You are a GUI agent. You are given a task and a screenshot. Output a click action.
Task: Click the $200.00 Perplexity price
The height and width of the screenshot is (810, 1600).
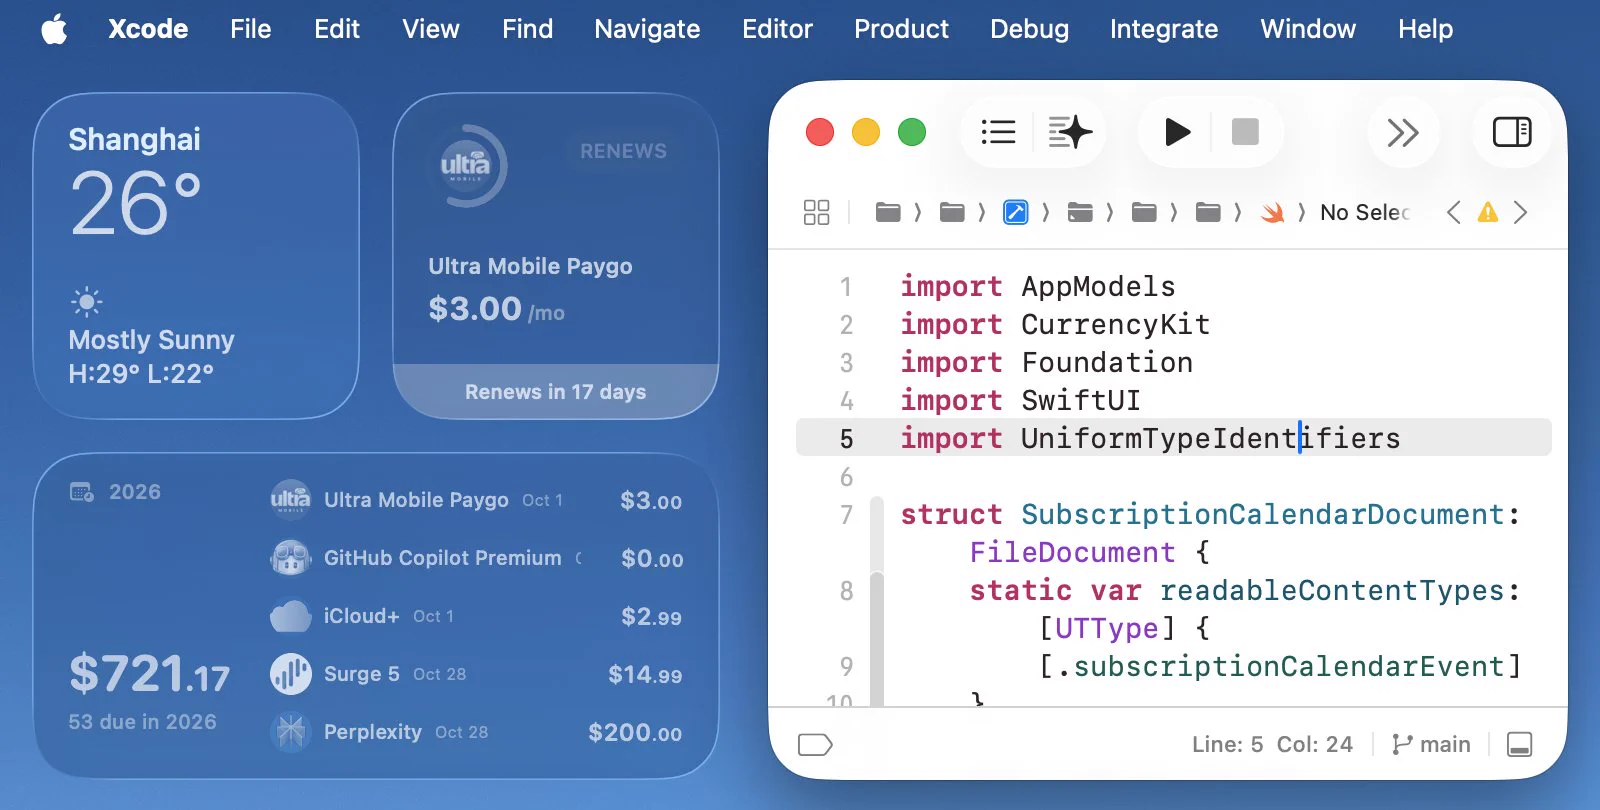[x=635, y=732]
